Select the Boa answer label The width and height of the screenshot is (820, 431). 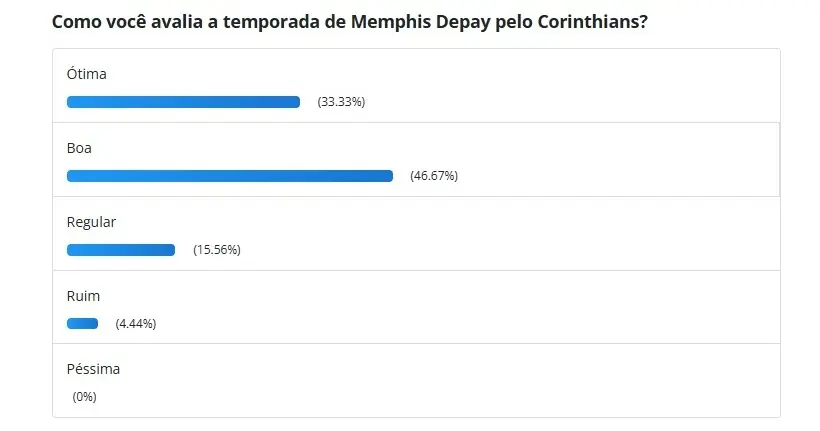[79, 148]
